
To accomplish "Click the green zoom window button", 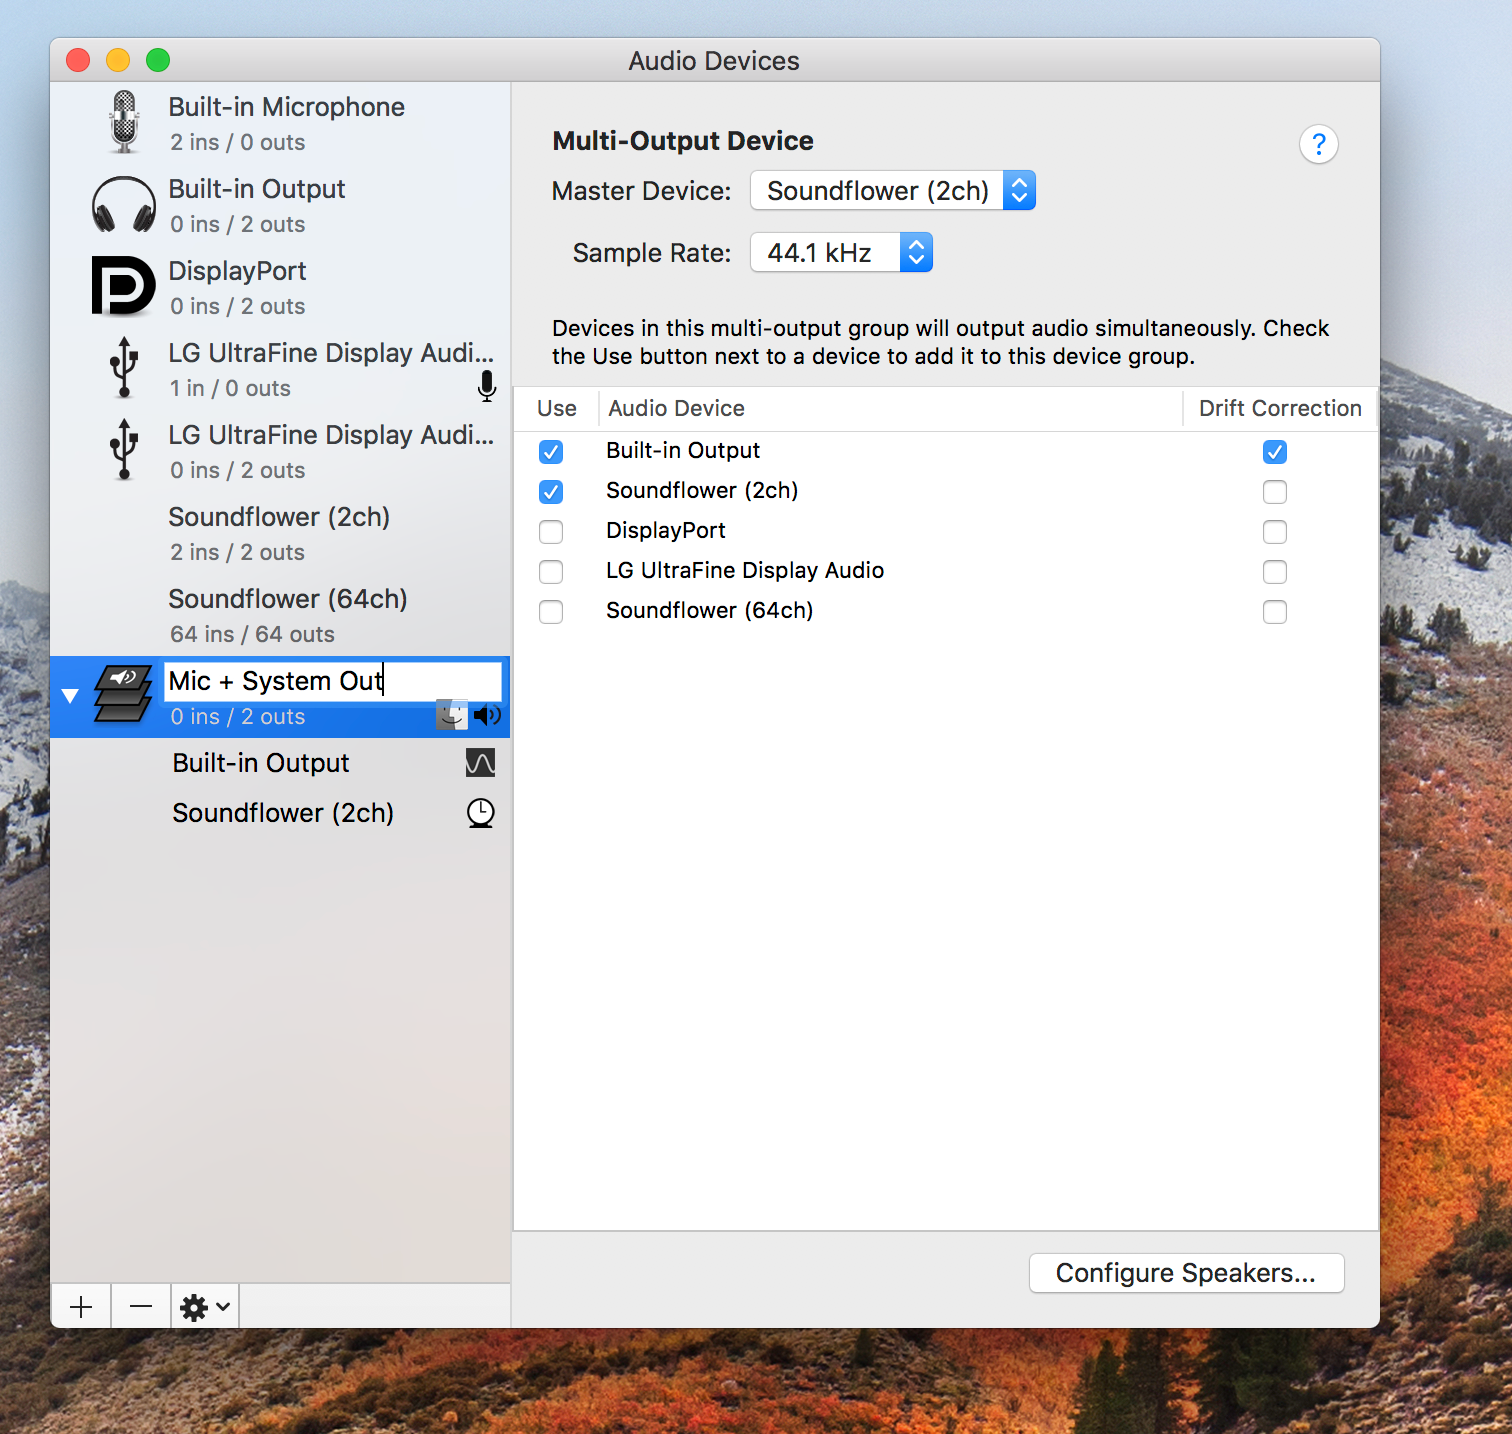I will (158, 60).
